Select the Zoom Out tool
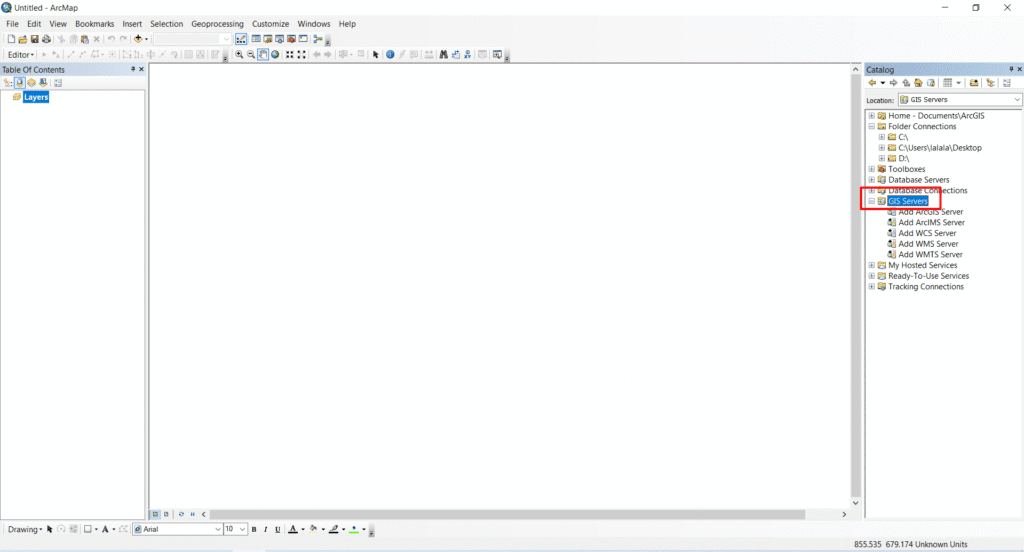Image resolution: width=1024 pixels, height=552 pixels. coord(251,55)
